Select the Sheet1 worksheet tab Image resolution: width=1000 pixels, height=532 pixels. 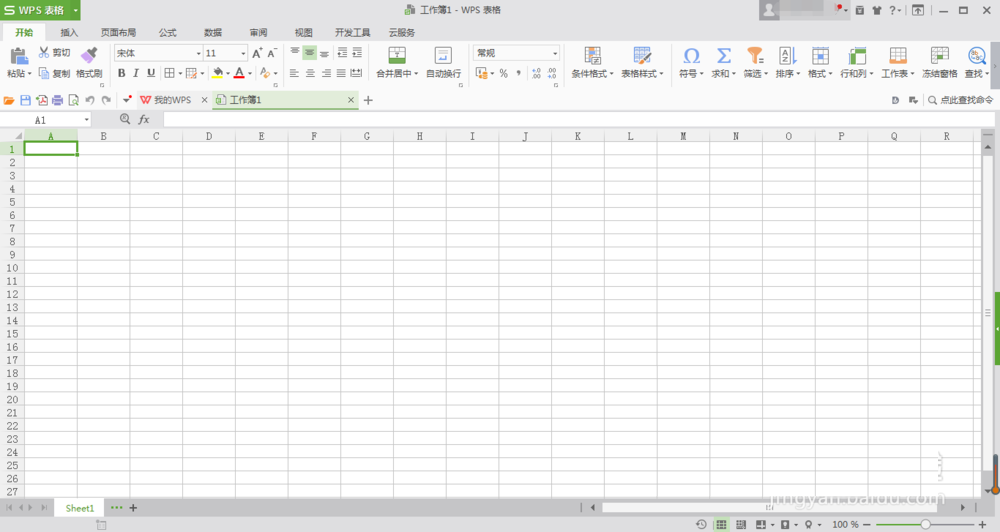(x=80, y=508)
